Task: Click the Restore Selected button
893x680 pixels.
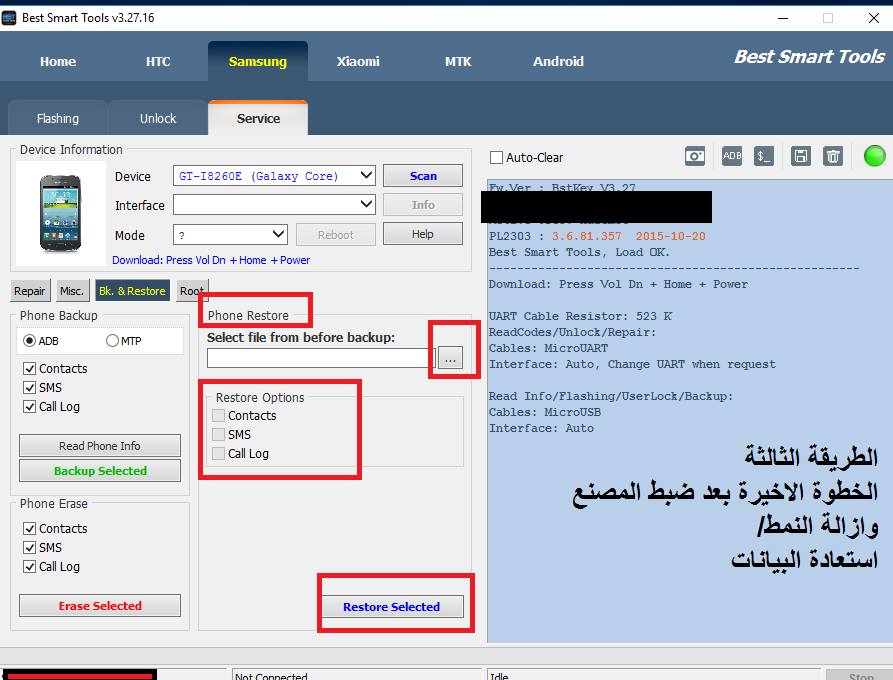Action: [392, 607]
